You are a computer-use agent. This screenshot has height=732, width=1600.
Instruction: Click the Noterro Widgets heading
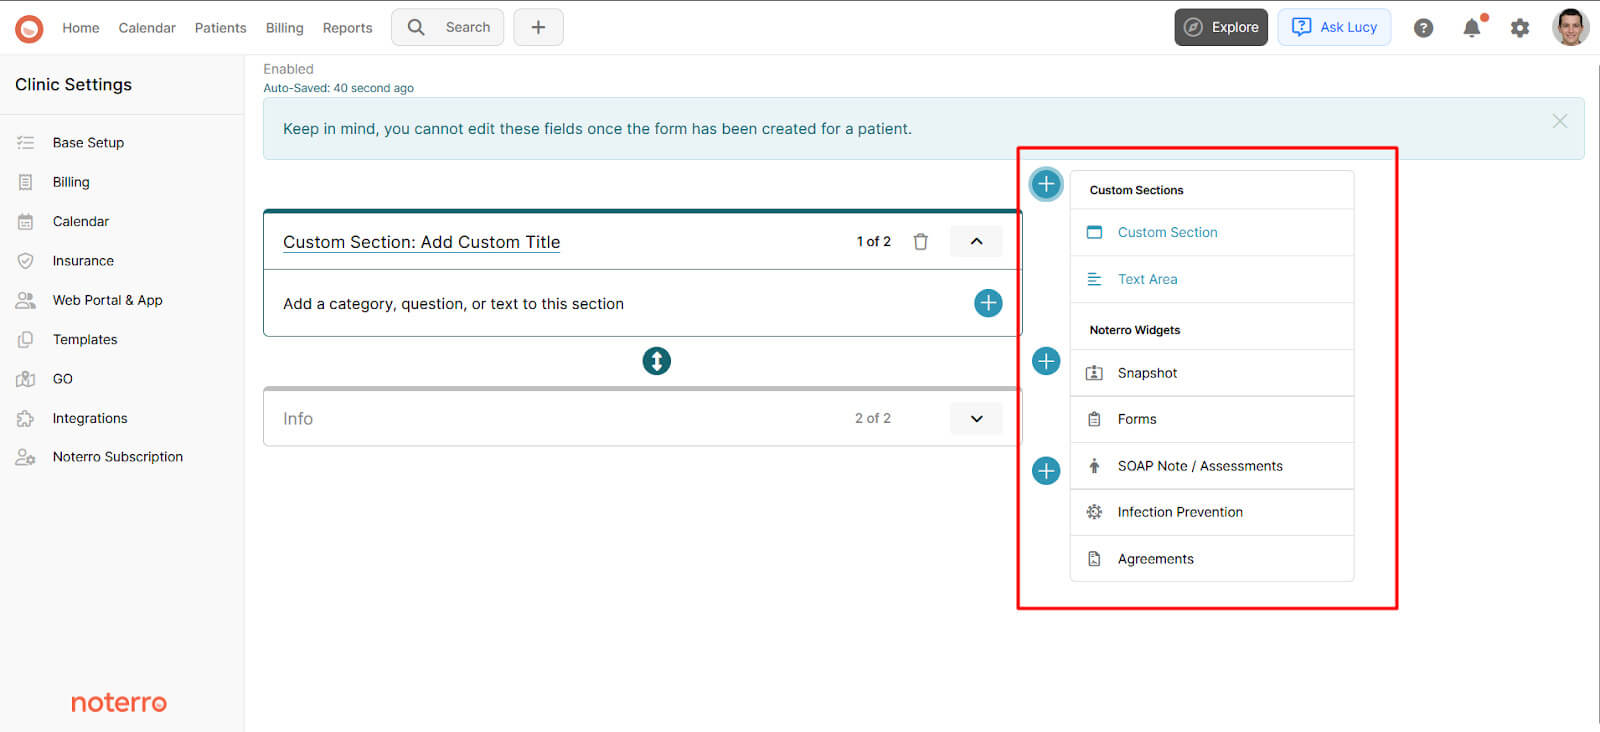(1135, 330)
